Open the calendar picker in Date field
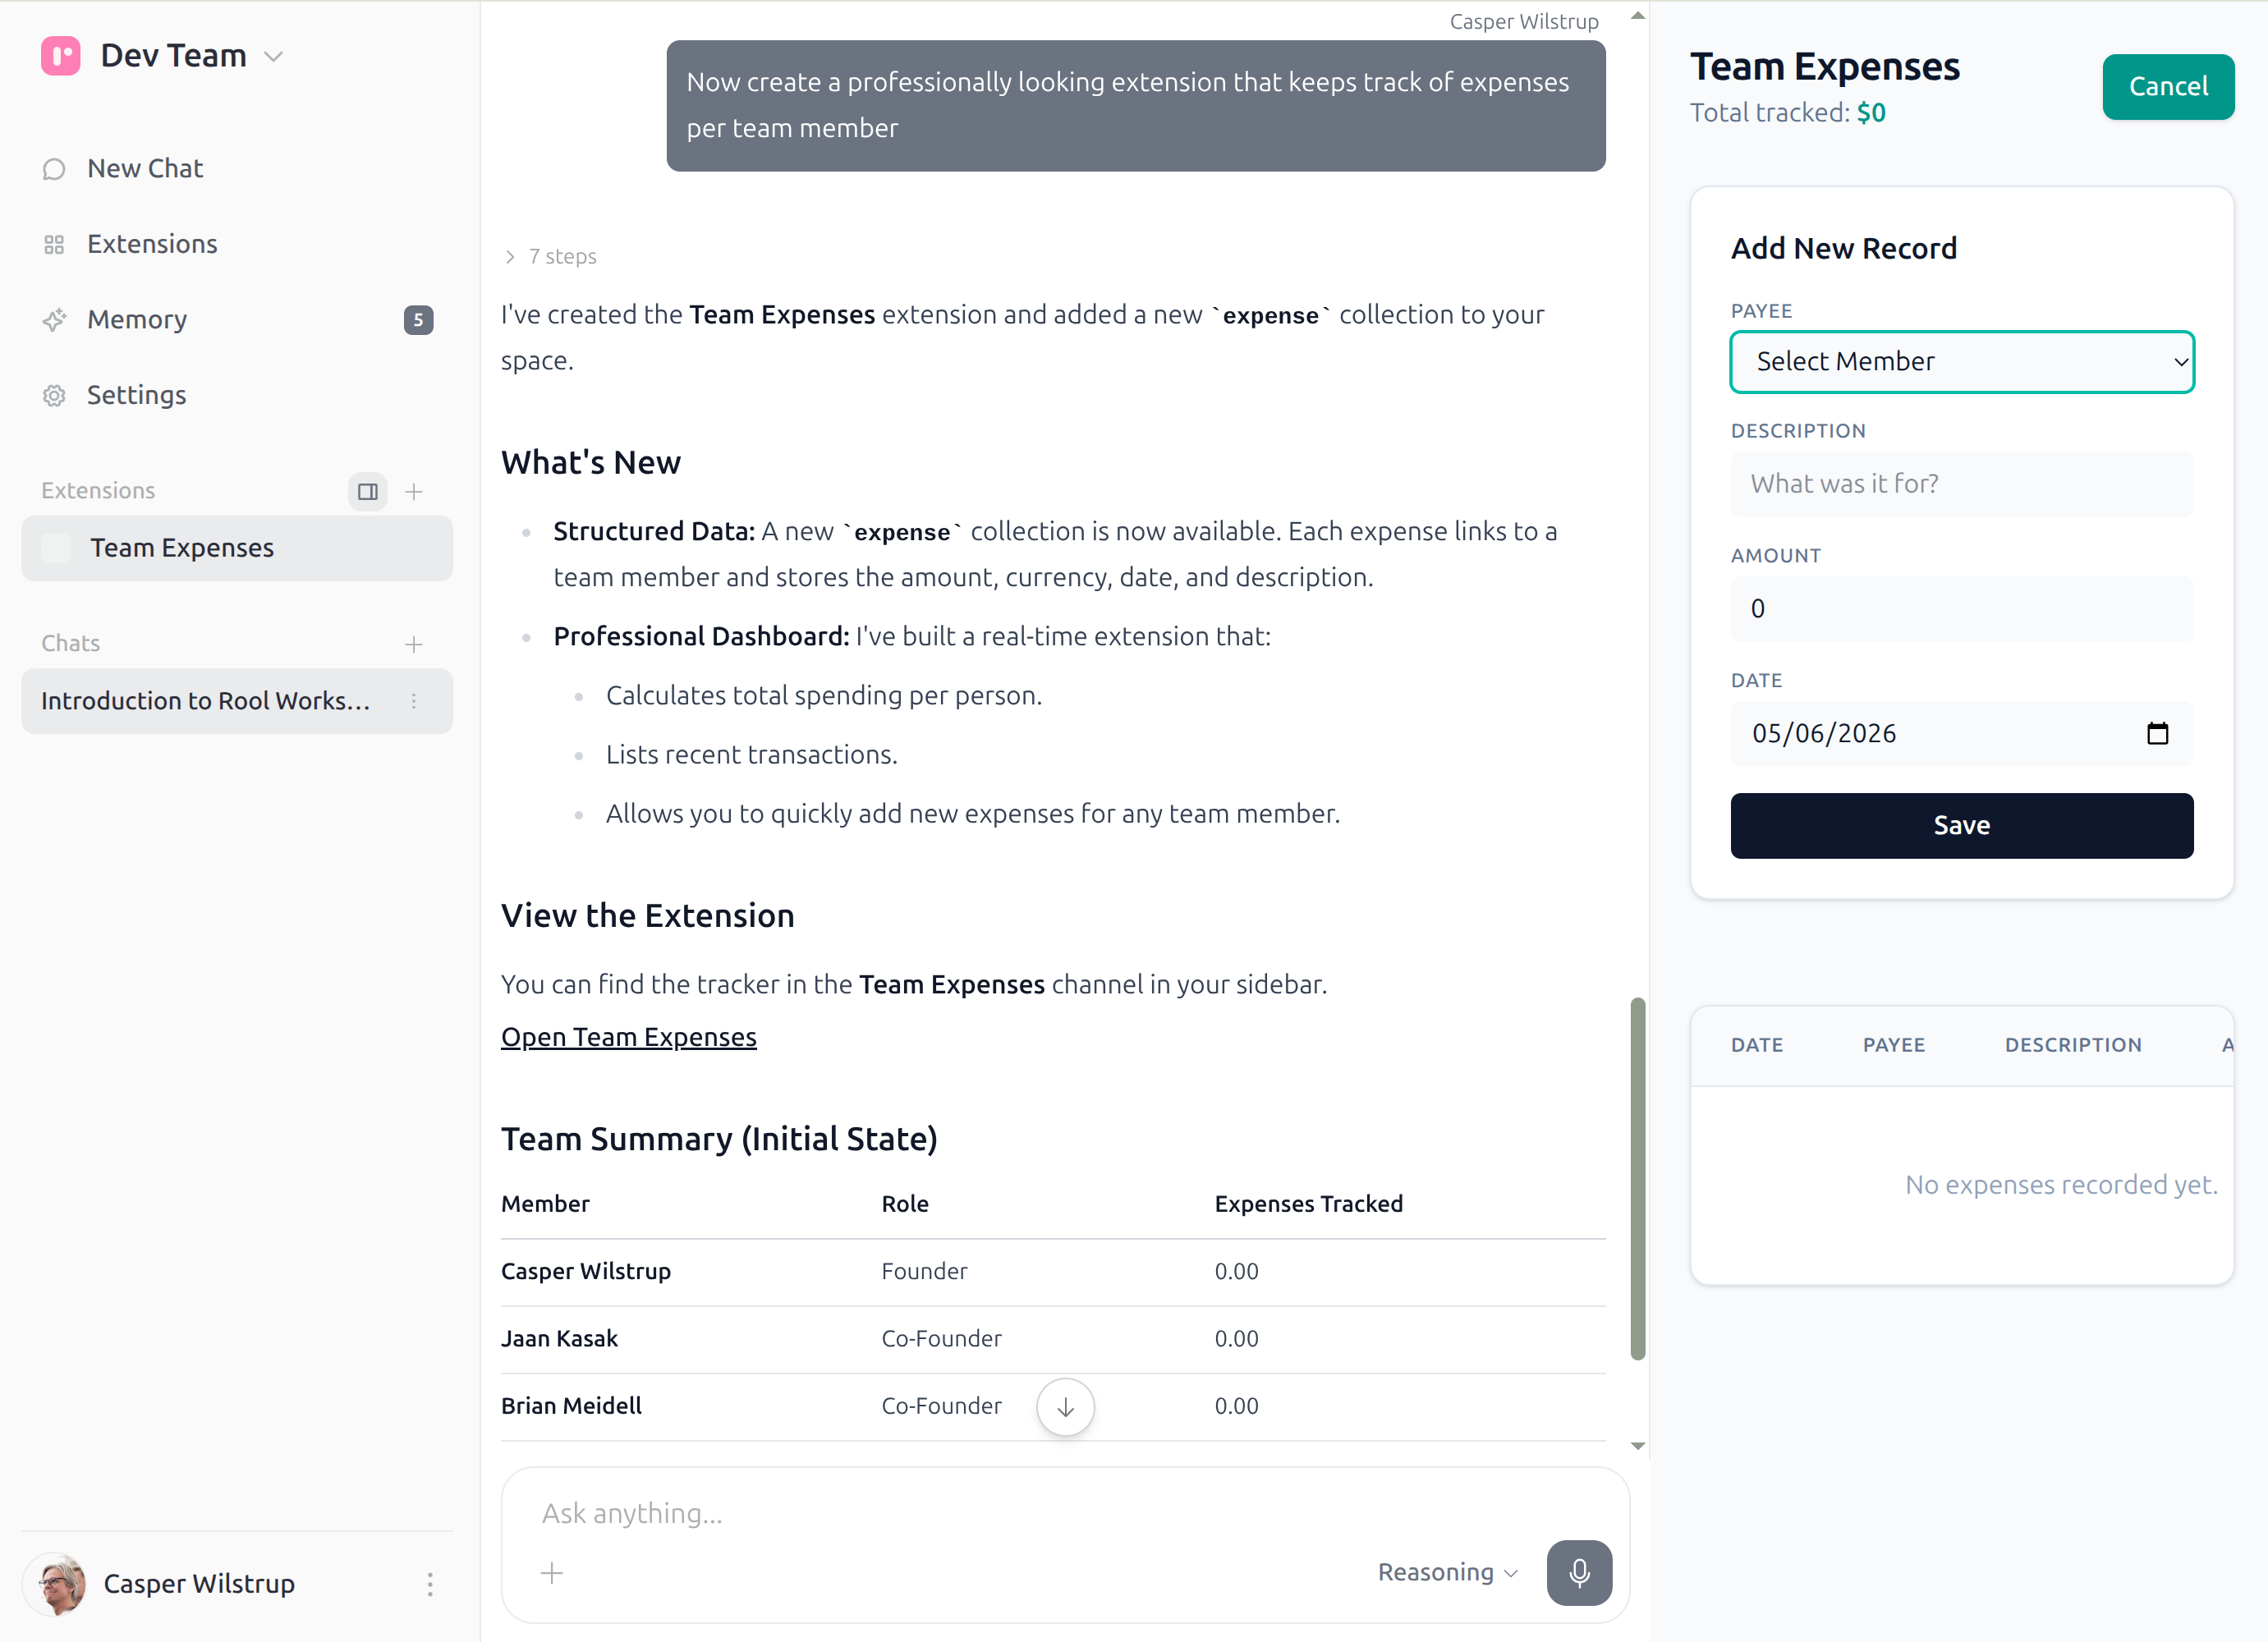The image size is (2268, 1642). (2158, 733)
